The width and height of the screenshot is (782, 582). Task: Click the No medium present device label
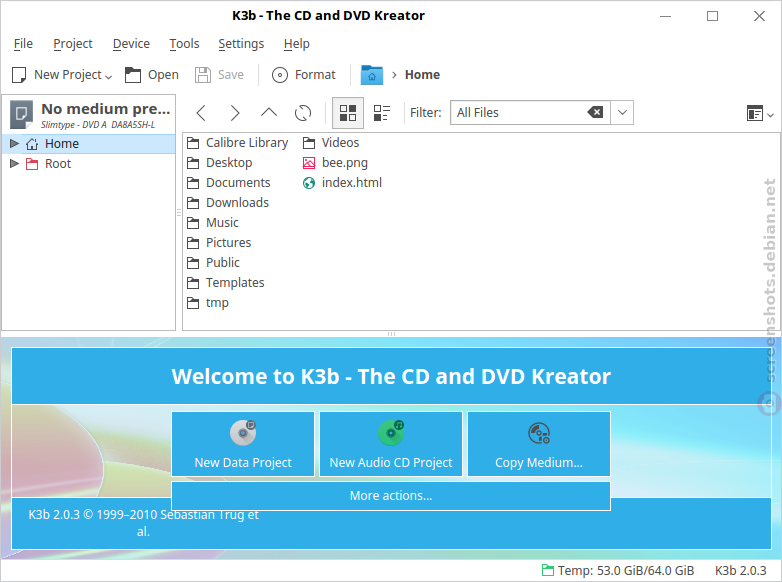[106, 109]
